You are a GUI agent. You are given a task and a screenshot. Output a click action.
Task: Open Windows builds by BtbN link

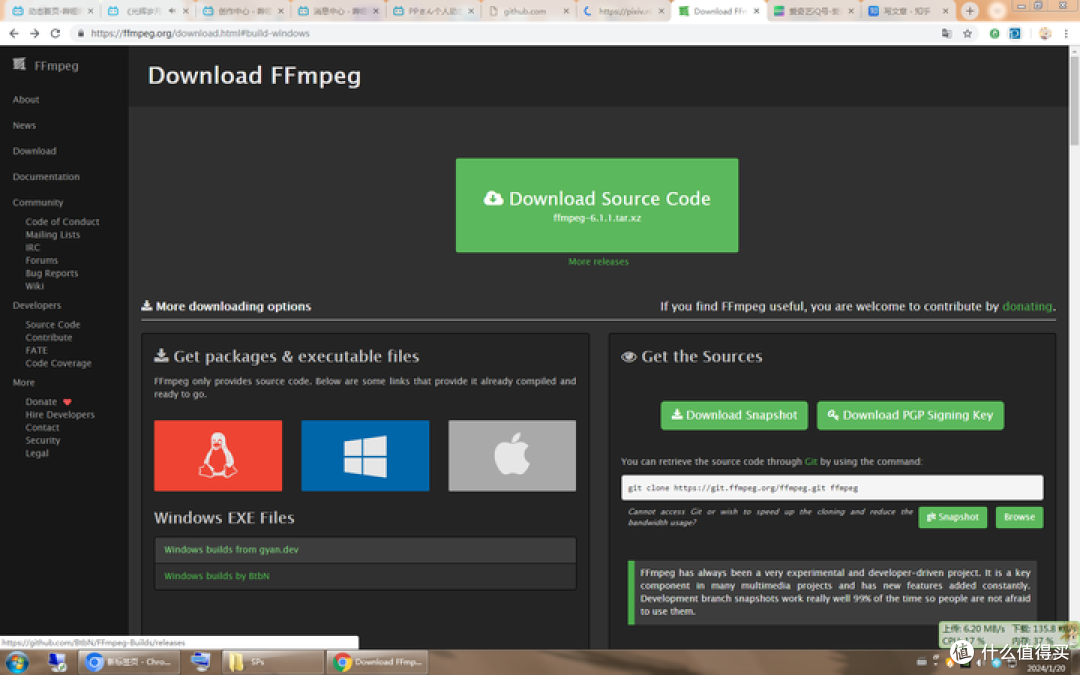coord(217,576)
